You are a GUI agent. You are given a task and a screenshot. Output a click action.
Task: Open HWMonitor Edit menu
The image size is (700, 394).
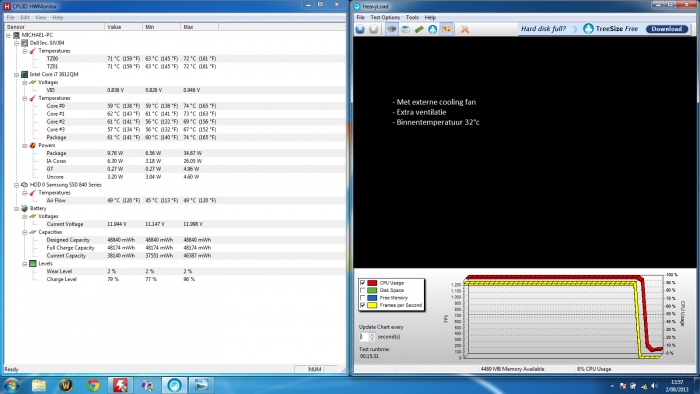click(25, 17)
